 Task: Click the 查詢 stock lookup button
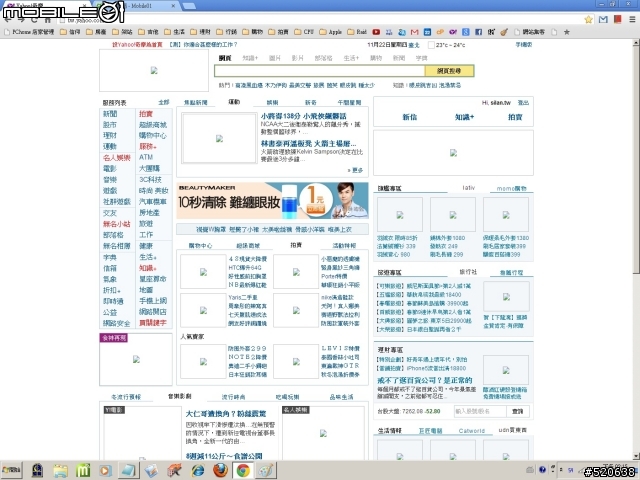(x=518, y=411)
